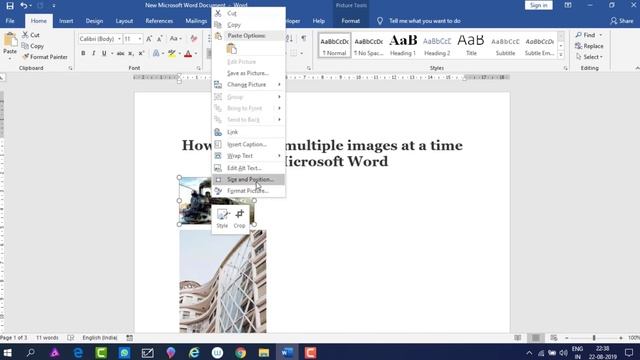The height and width of the screenshot is (360, 640).
Task: Open the Help tab
Action: pos(319,21)
